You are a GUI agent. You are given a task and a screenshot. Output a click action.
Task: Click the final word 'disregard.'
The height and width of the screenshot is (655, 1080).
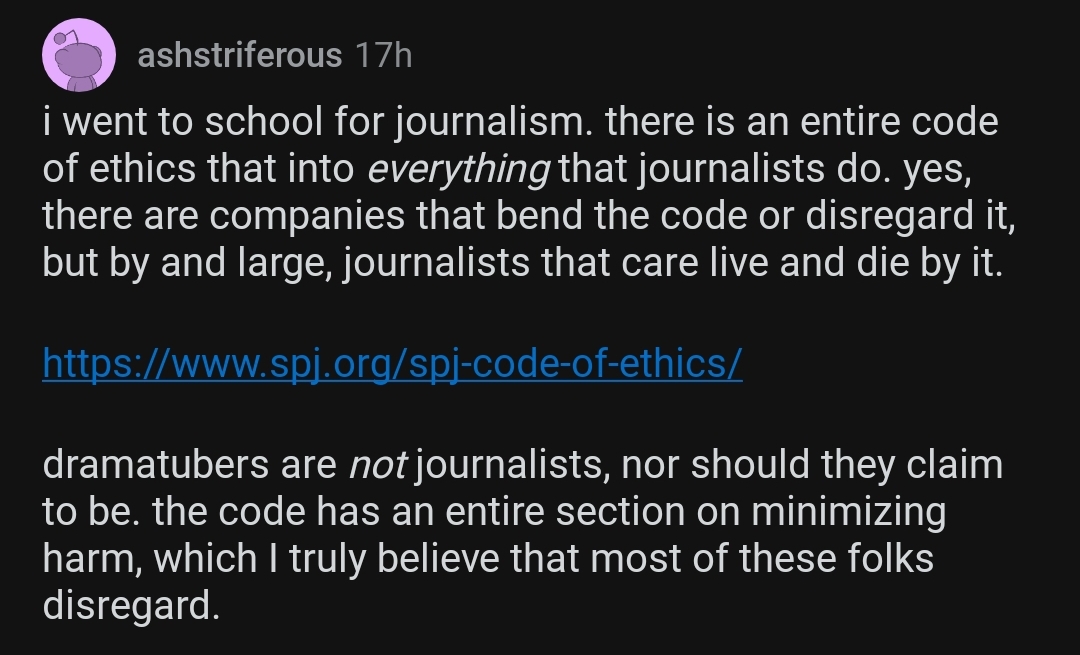coord(131,605)
